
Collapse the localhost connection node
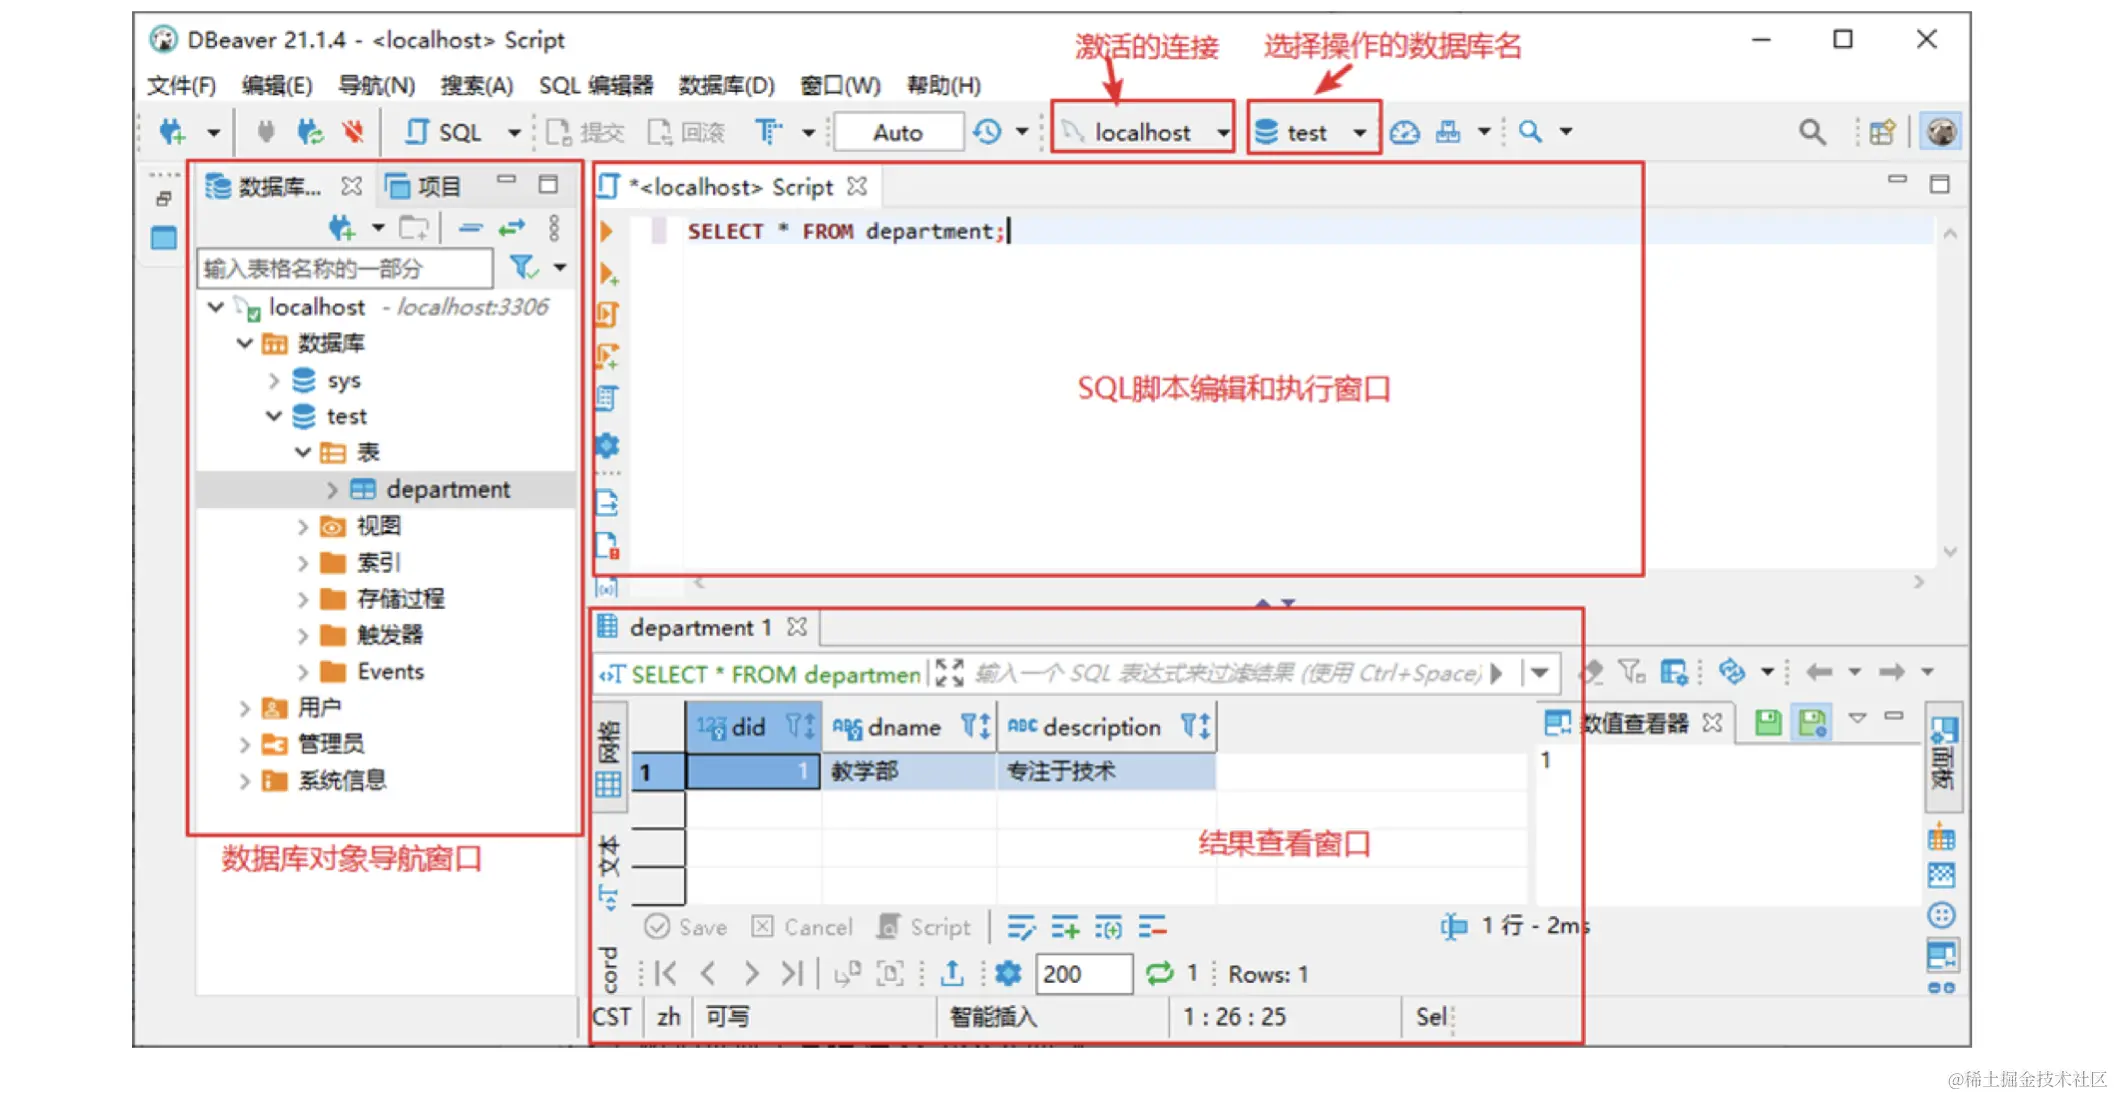(216, 307)
